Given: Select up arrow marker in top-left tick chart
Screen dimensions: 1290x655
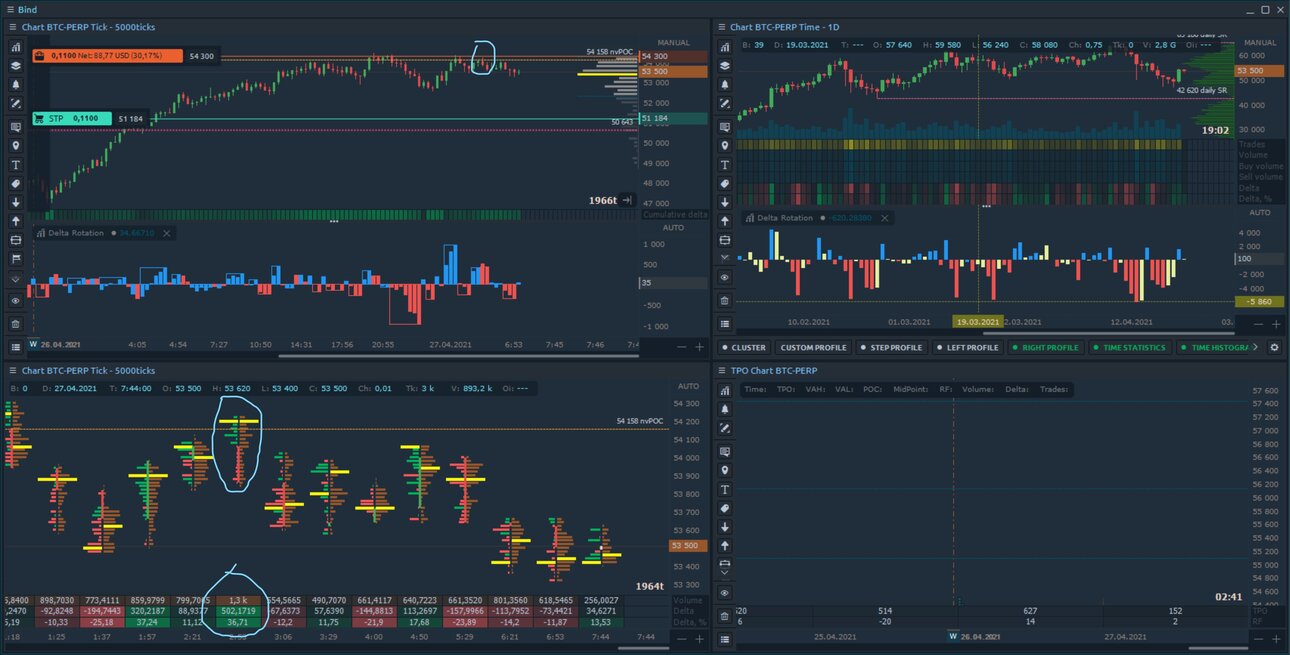Looking at the screenshot, I should 15,221.
